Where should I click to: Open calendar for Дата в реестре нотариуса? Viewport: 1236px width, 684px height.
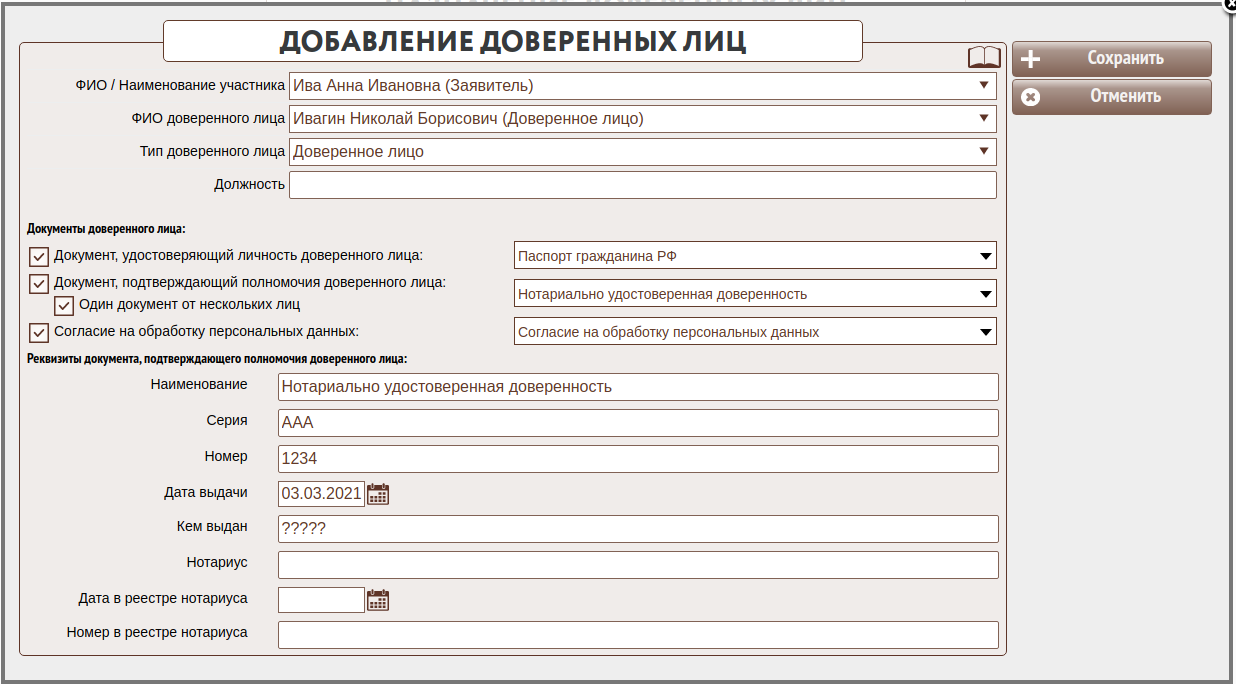(x=378, y=600)
